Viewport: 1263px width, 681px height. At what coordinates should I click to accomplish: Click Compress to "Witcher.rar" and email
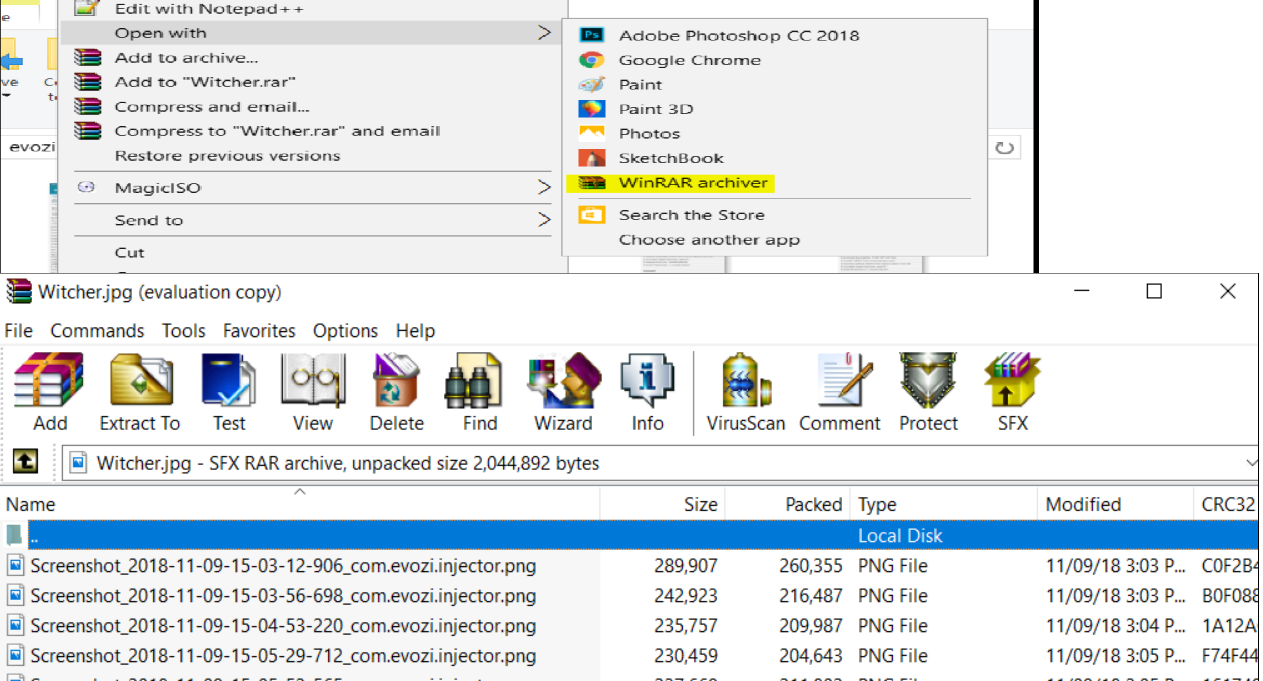pyautogui.click(x=277, y=131)
